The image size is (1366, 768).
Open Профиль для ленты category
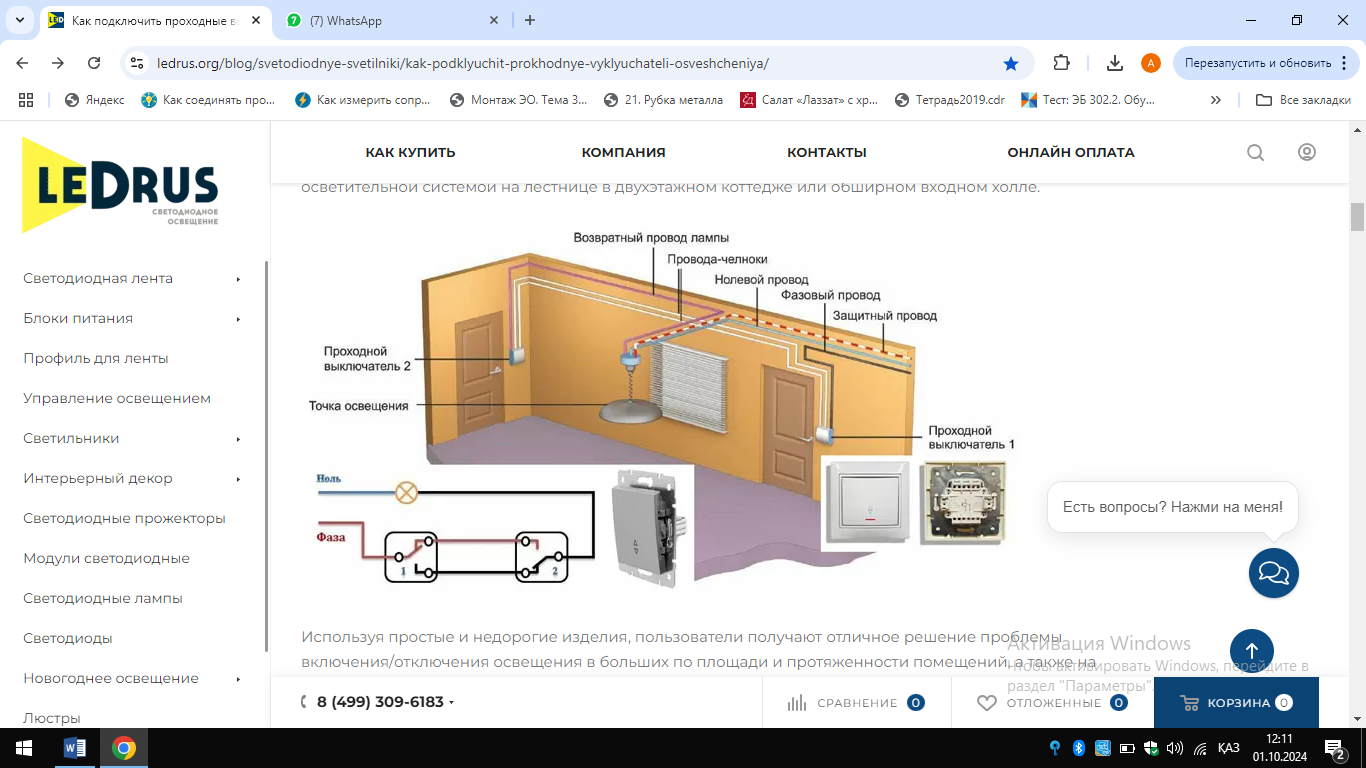(x=96, y=358)
